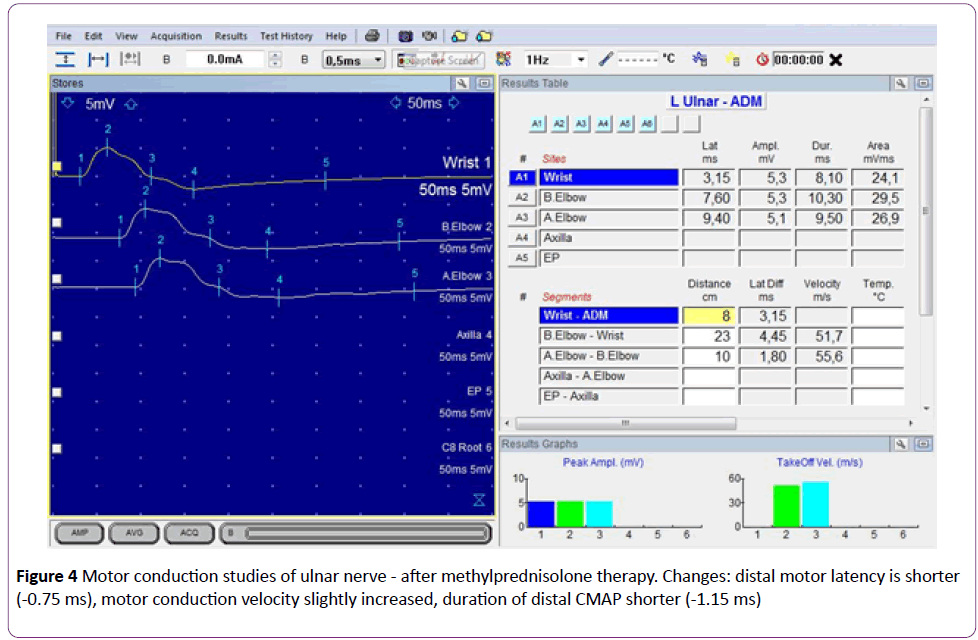Viewport: 978px width, 640px height.
Task: Open the second yellow folder icon
Action: pyautogui.click(x=485, y=36)
